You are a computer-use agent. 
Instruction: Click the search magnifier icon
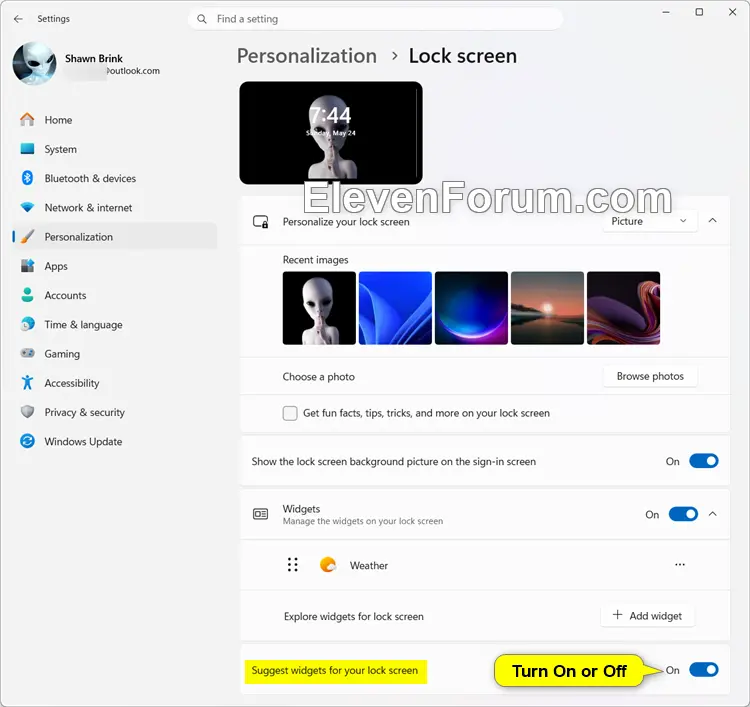(202, 19)
